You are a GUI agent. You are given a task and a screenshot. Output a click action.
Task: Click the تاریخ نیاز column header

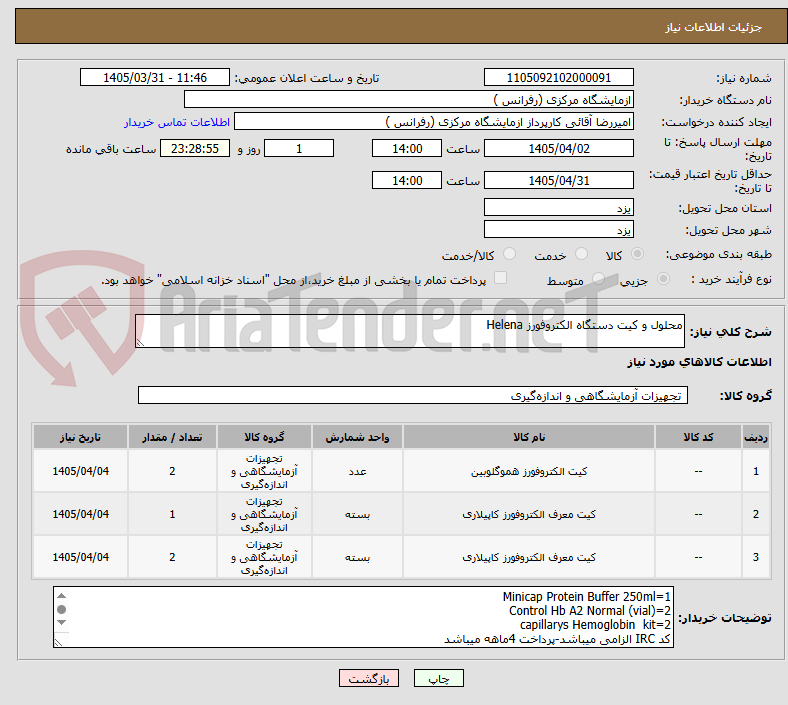coord(80,437)
